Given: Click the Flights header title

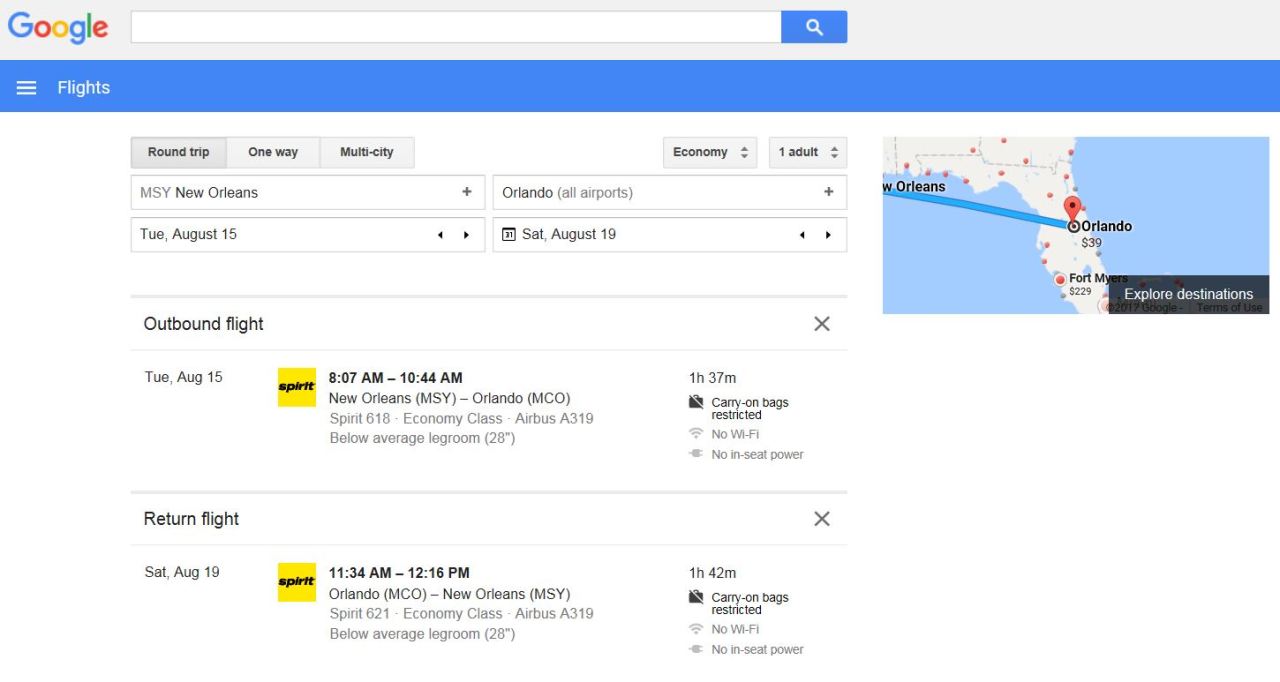Looking at the screenshot, I should 83,88.
